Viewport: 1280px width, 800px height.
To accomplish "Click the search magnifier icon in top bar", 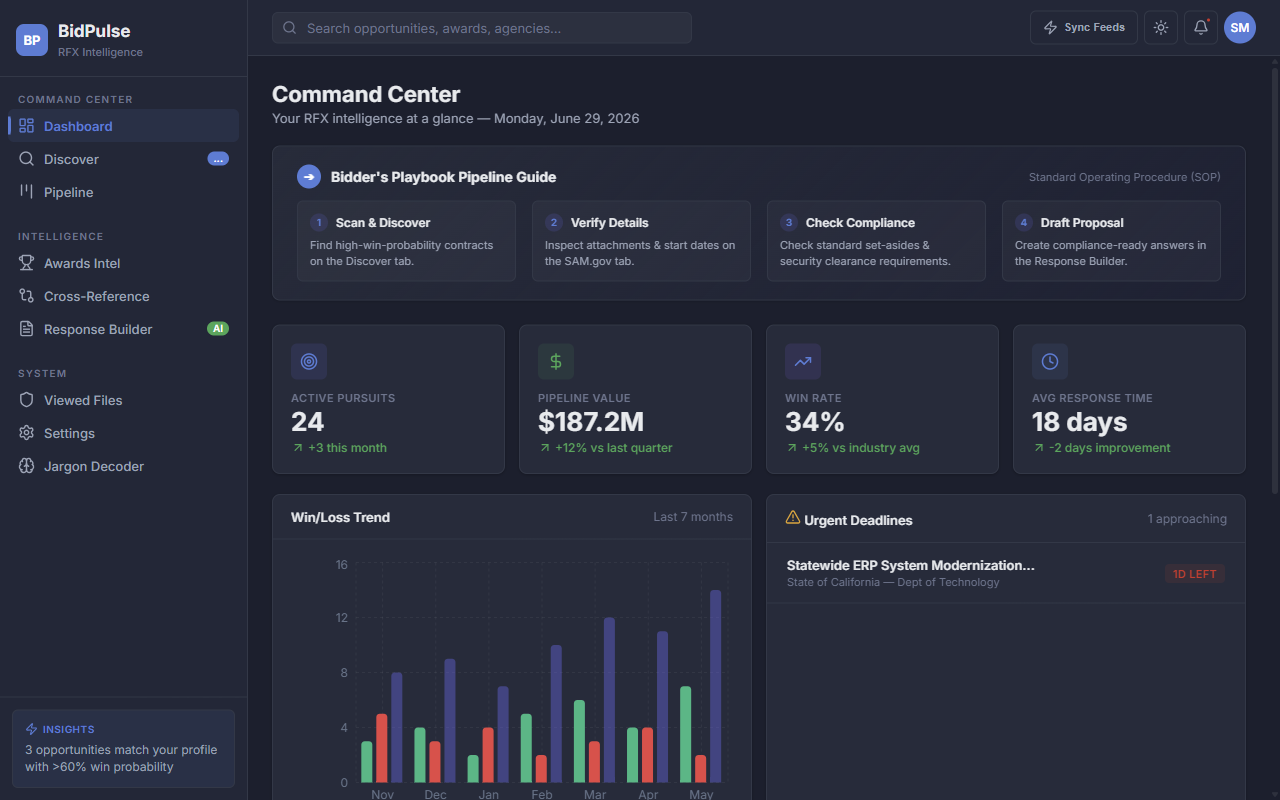I will (x=290, y=28).
